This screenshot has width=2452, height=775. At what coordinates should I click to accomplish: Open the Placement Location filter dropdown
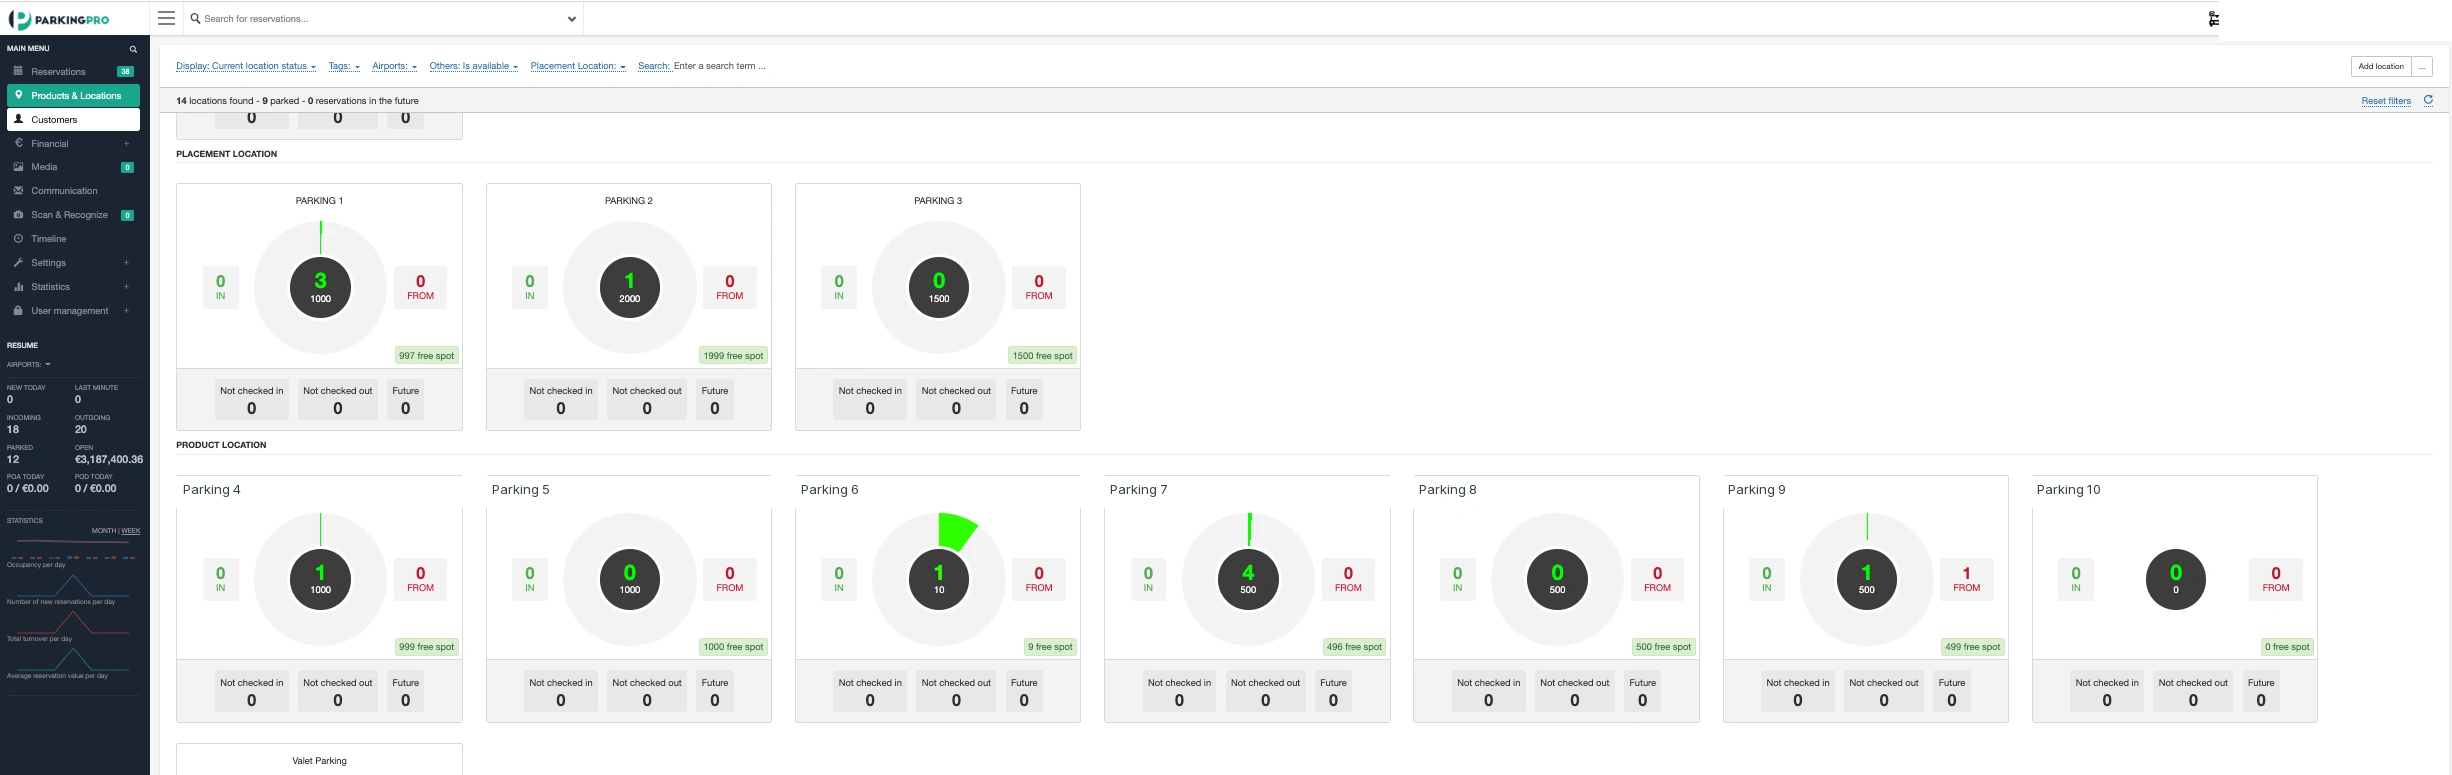[578, 66]
